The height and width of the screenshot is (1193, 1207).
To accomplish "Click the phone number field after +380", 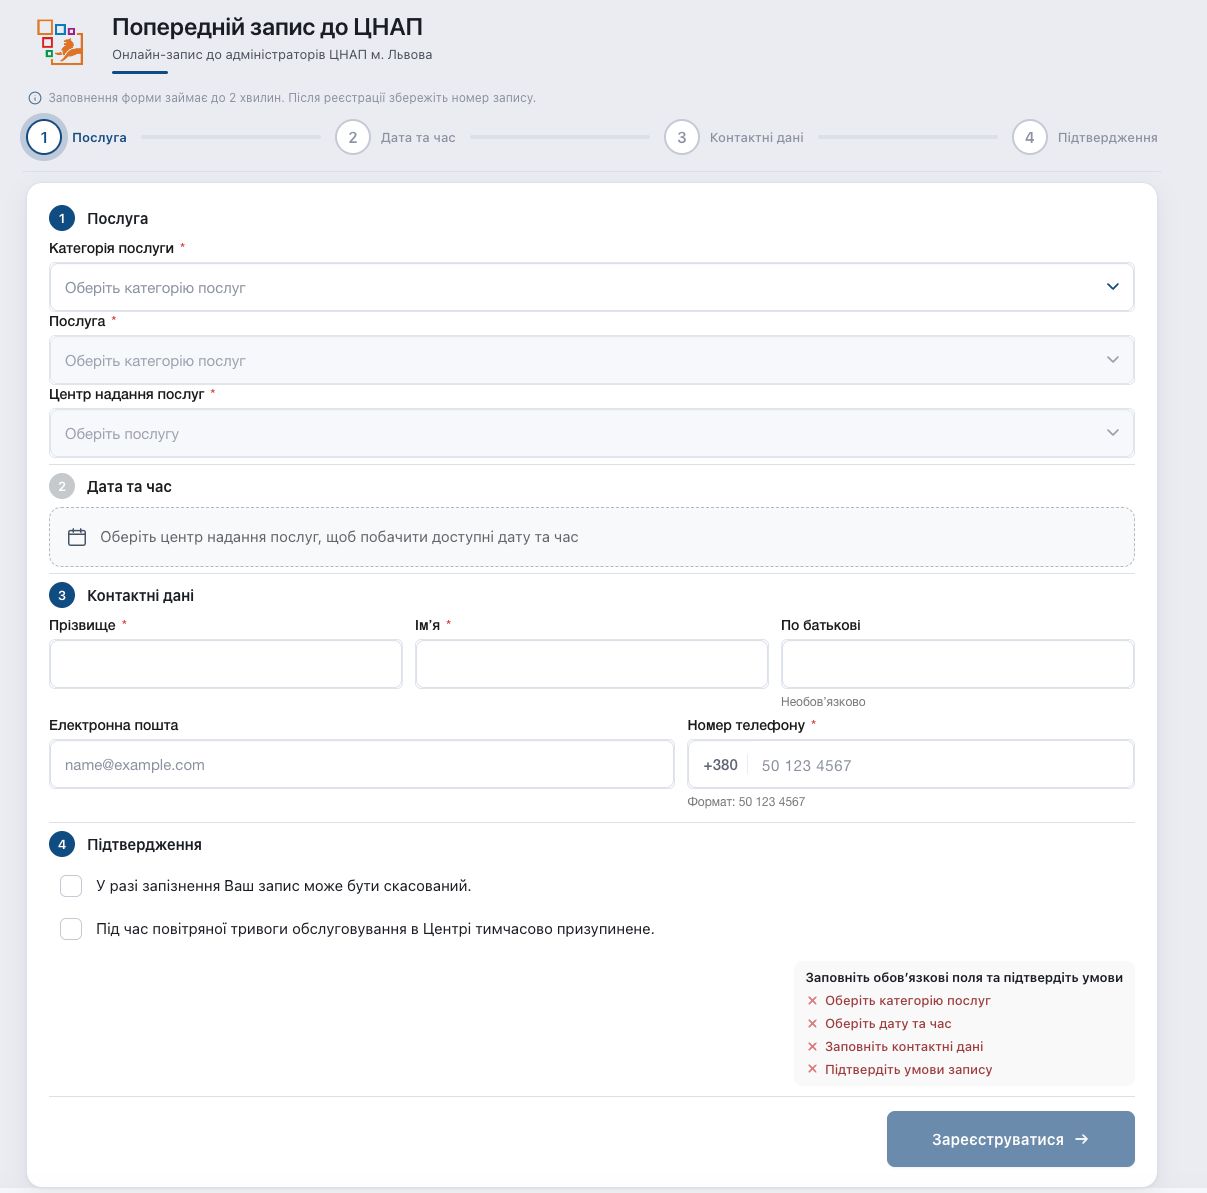I will pos(940,765).
